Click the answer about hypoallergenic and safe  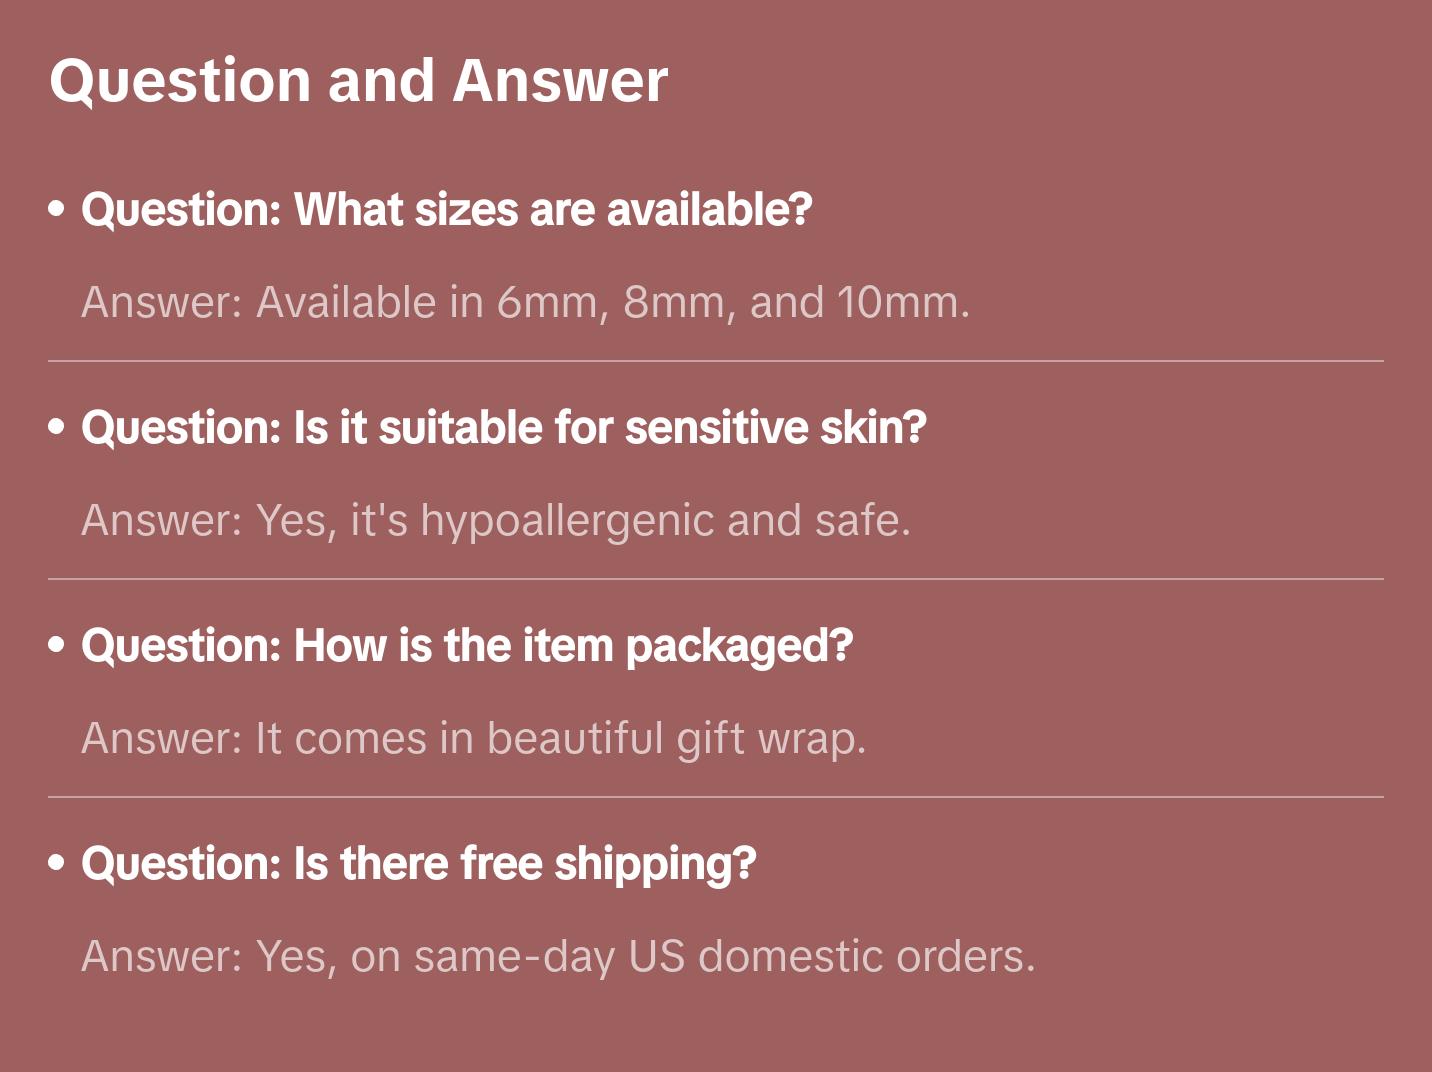pyautogui.click(x=496, y=520)
